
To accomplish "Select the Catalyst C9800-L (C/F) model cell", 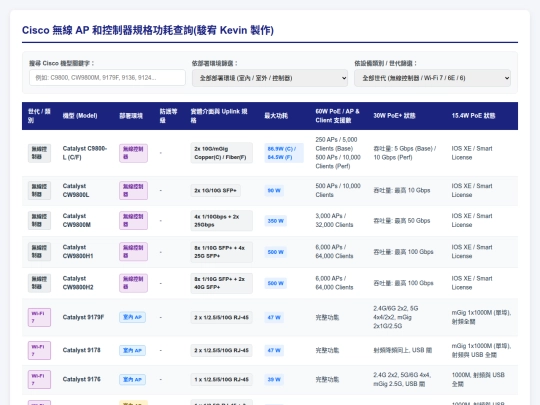I will point(85,153).
